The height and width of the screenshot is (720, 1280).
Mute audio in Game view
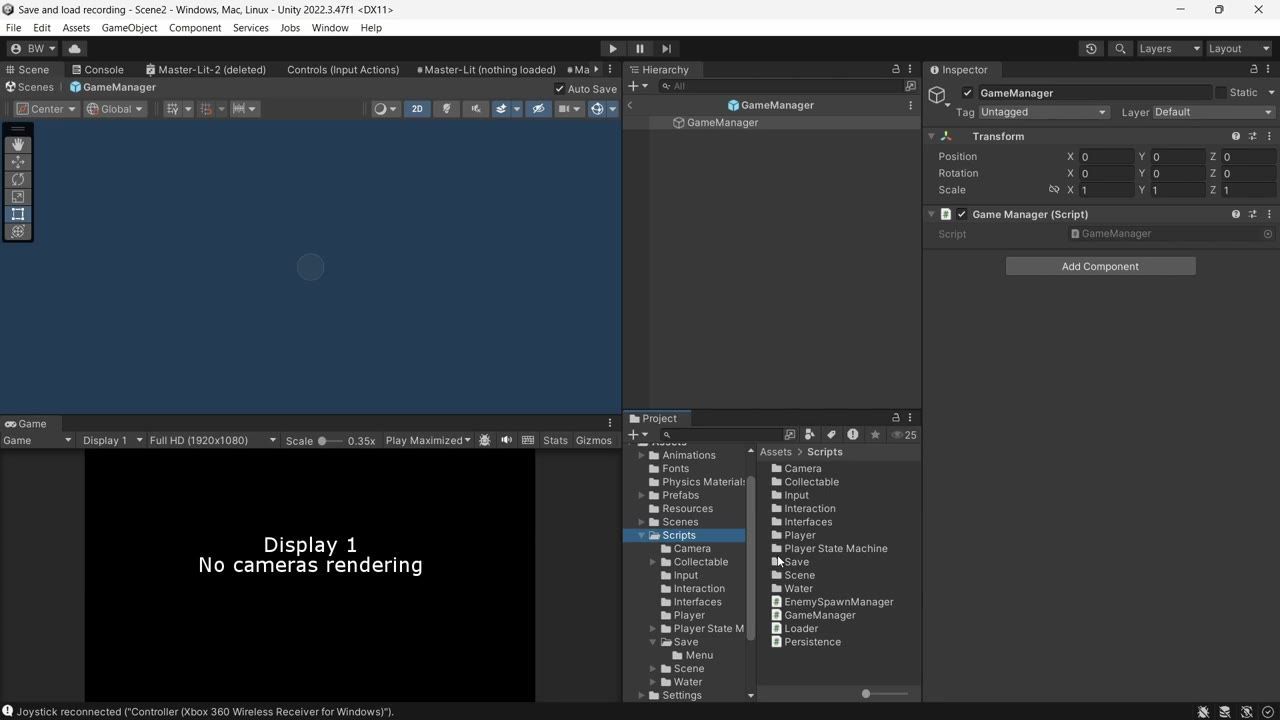click(506, 440)
